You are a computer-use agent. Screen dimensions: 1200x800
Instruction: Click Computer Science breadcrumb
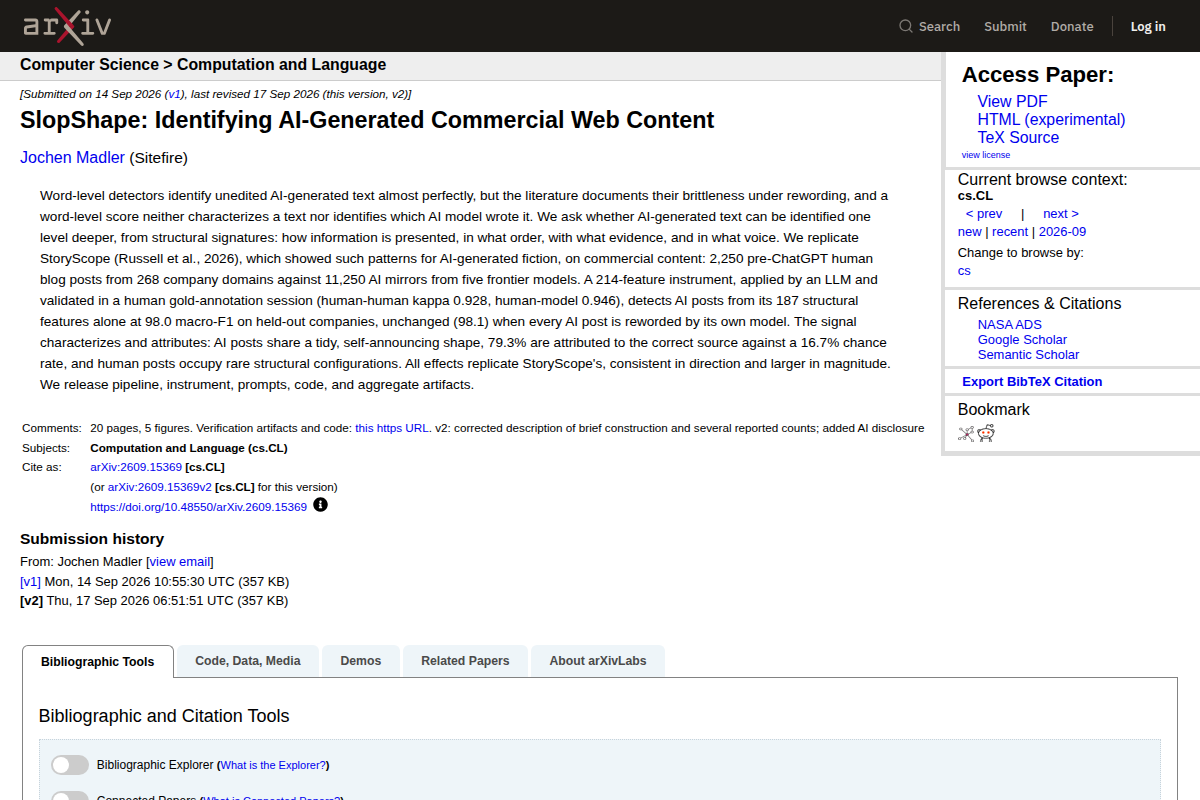point(89,64)
